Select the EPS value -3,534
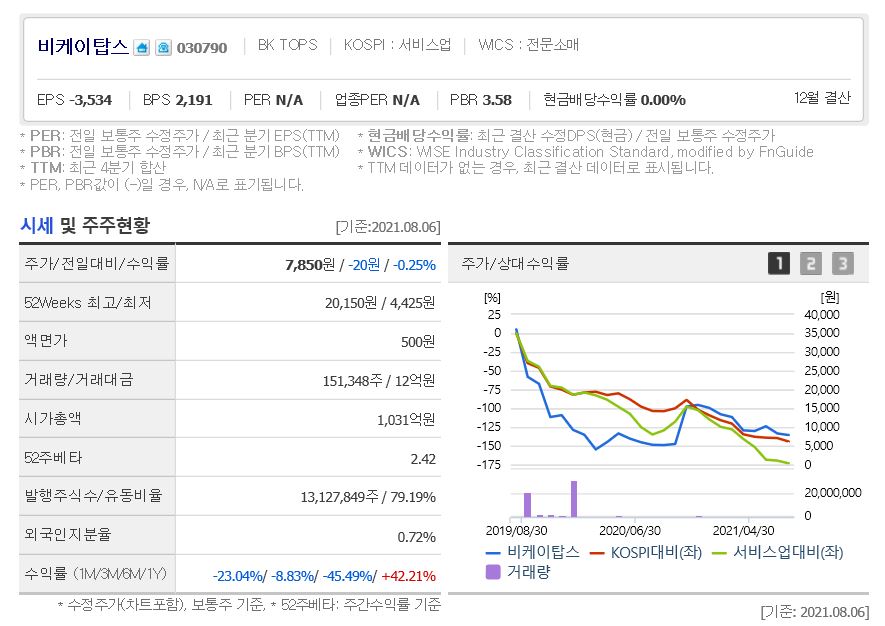 tap(91, 100)
